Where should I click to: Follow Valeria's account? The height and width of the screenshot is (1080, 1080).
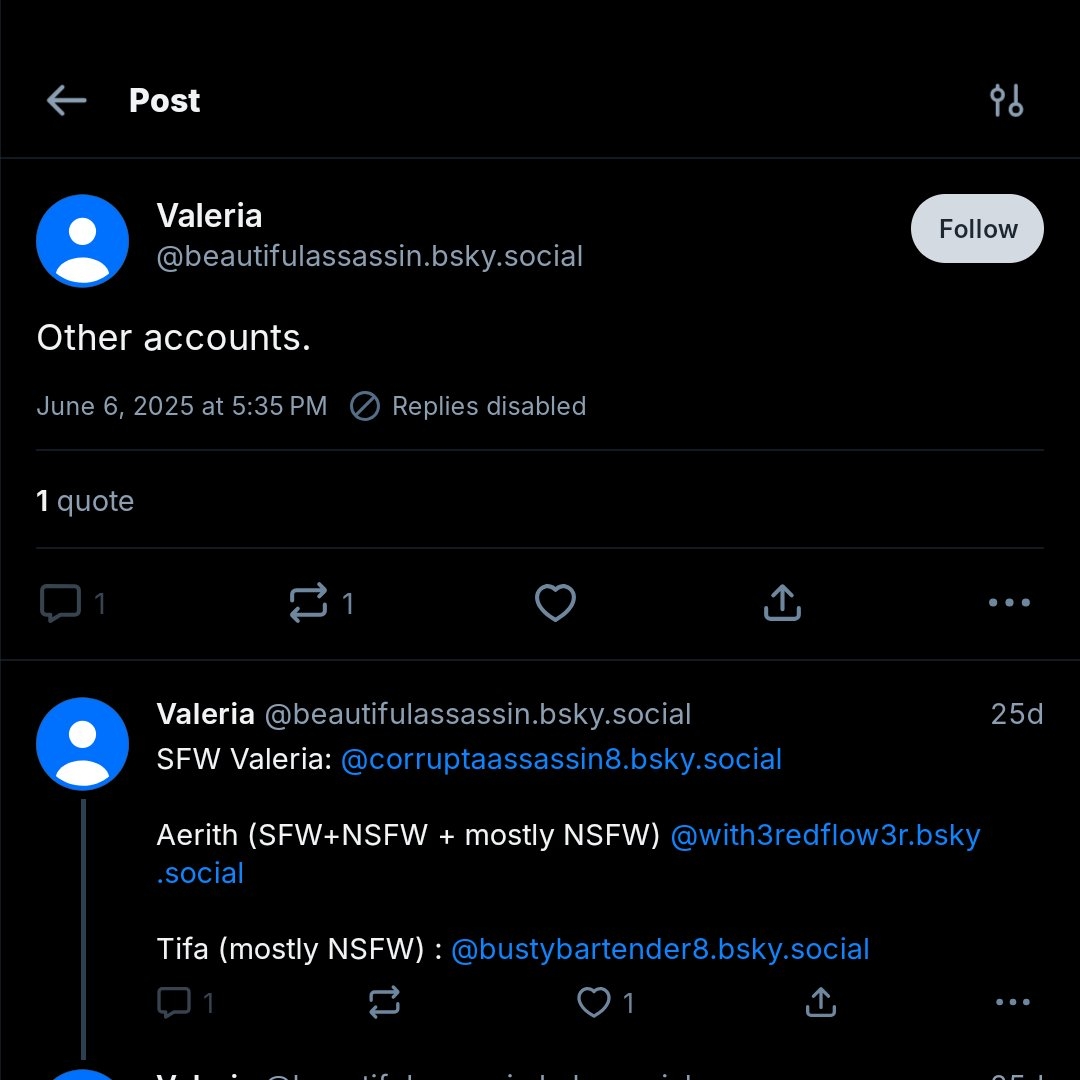pos(977,229)
